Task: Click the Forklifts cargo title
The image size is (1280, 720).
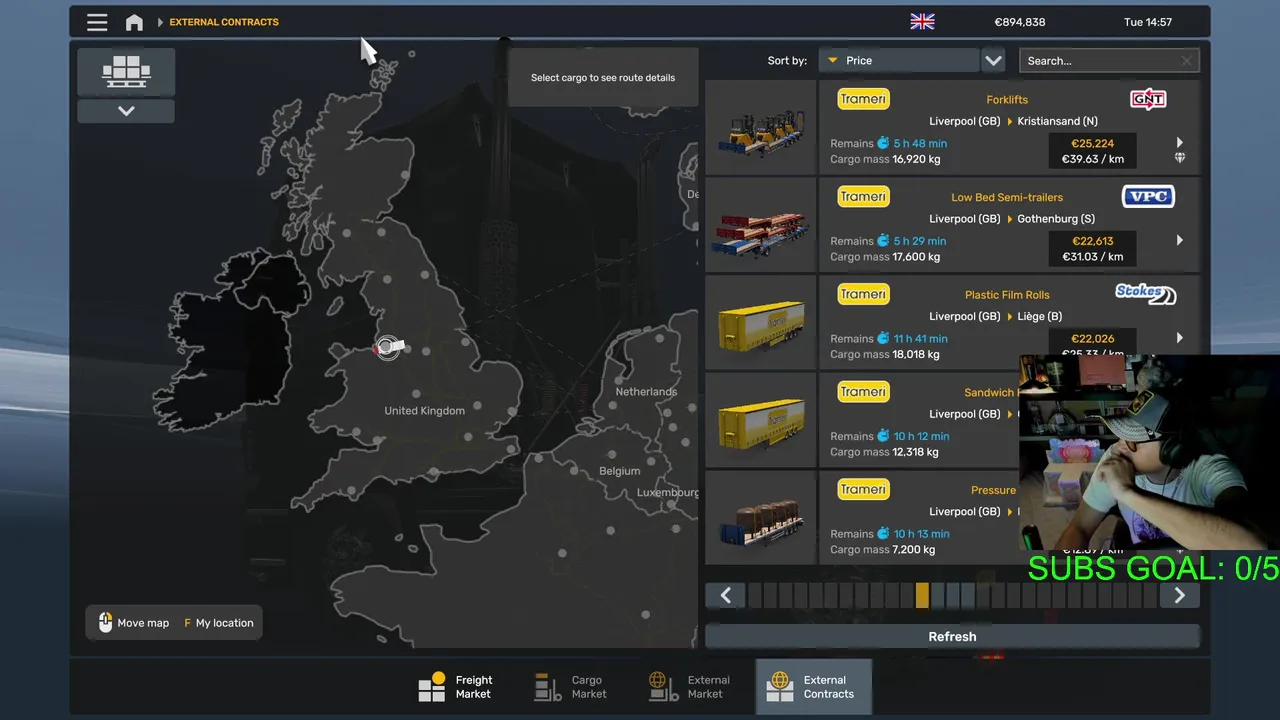Action: 1007,100
